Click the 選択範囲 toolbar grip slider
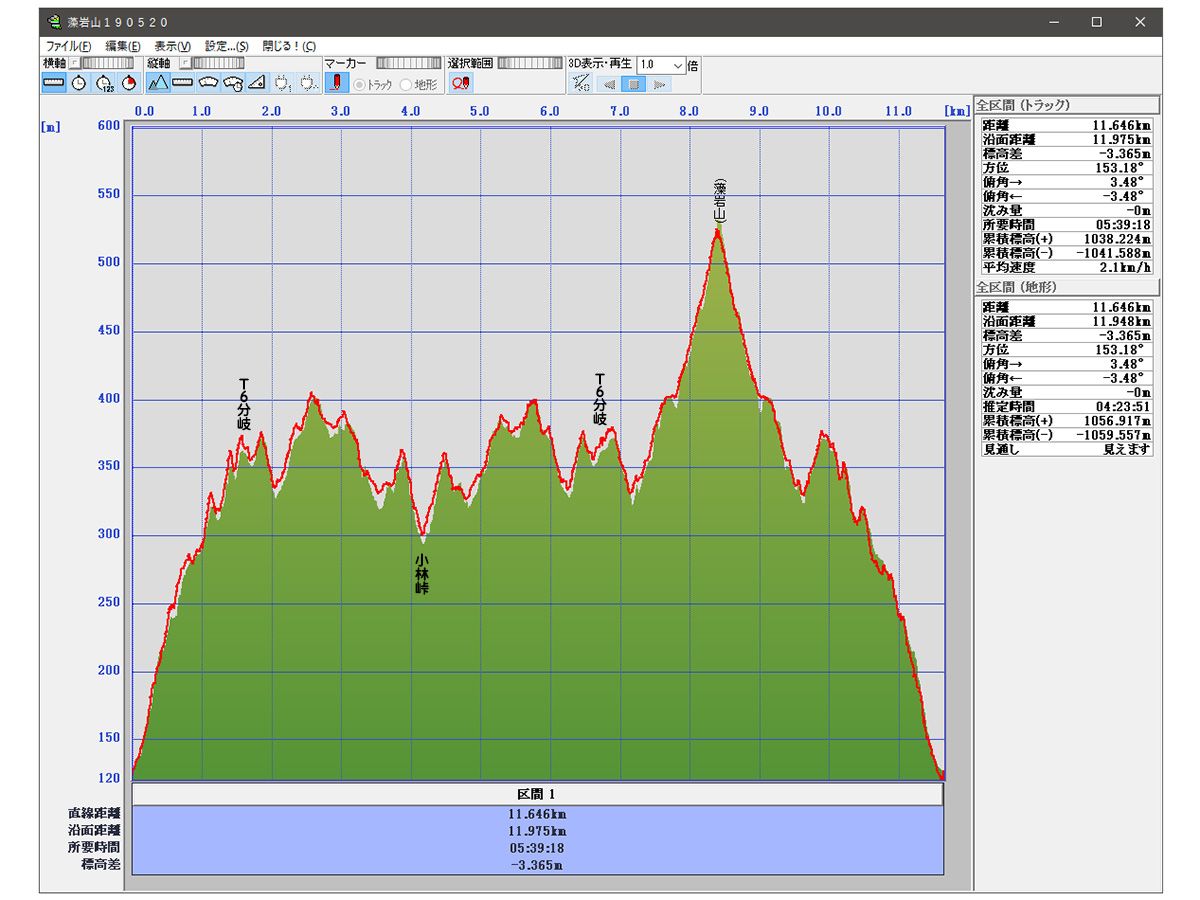This screenshot has height=900, width=1200. (529, 64)
